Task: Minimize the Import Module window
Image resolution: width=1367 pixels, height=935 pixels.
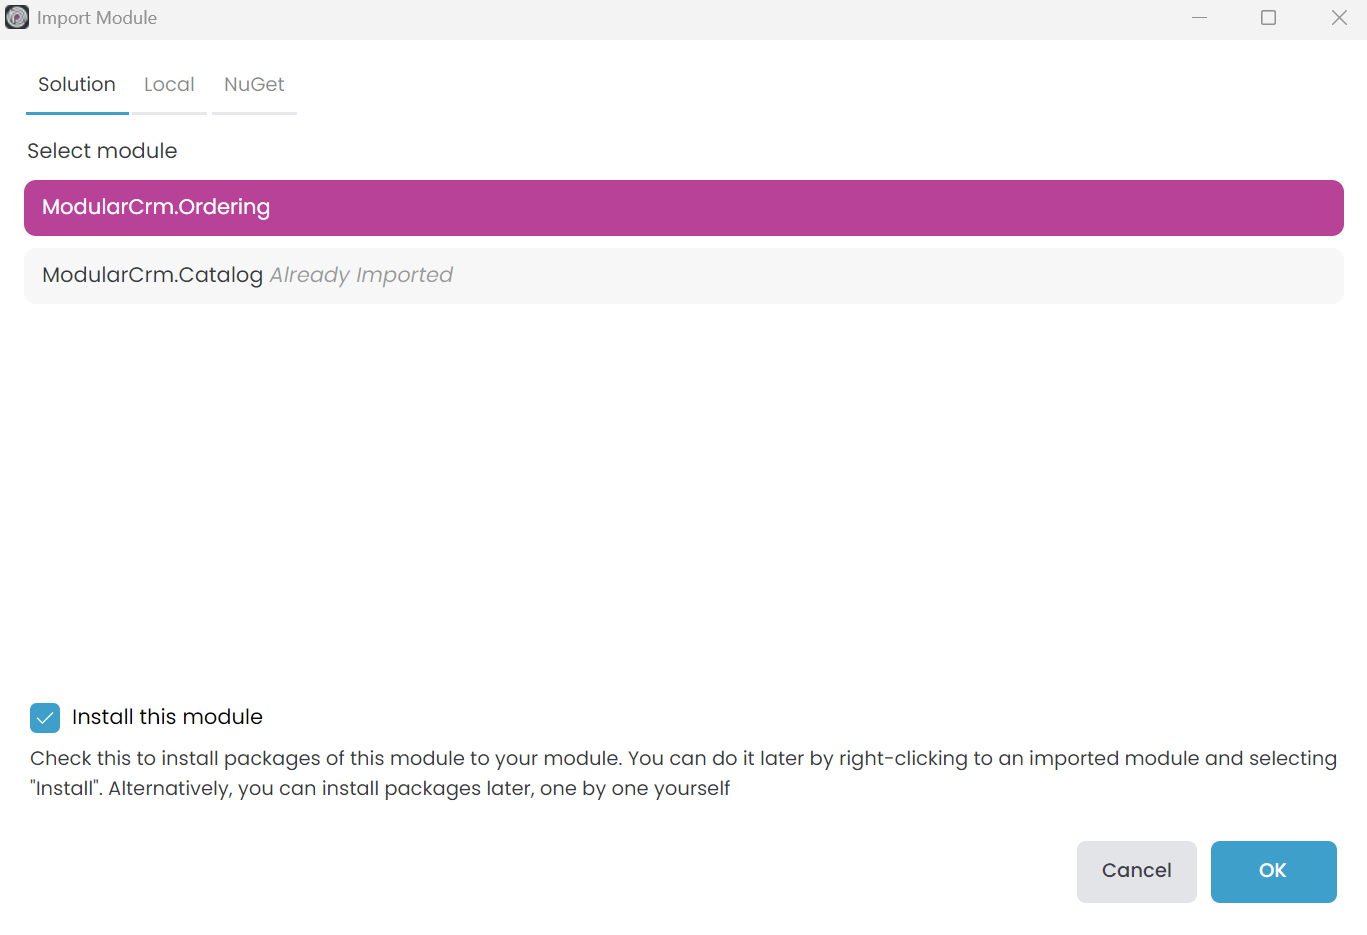Action: tap(1199, 17)
